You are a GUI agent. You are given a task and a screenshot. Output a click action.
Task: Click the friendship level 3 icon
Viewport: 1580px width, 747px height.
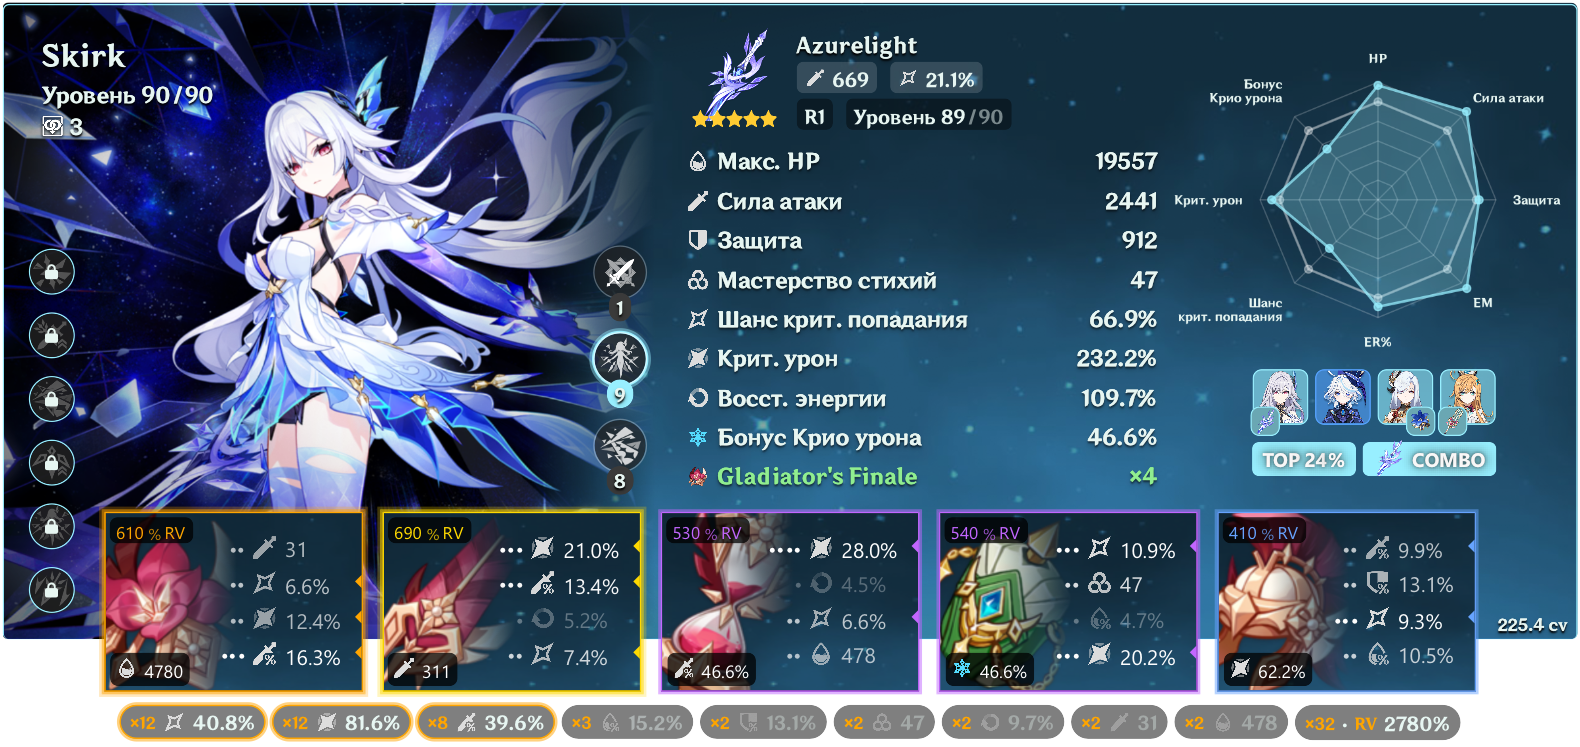[x=53, y=126]
